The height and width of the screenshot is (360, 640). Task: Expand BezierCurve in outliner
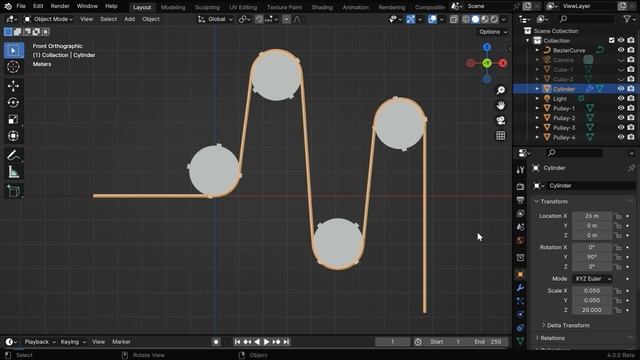pyautogui.click(x=537, y=50)
